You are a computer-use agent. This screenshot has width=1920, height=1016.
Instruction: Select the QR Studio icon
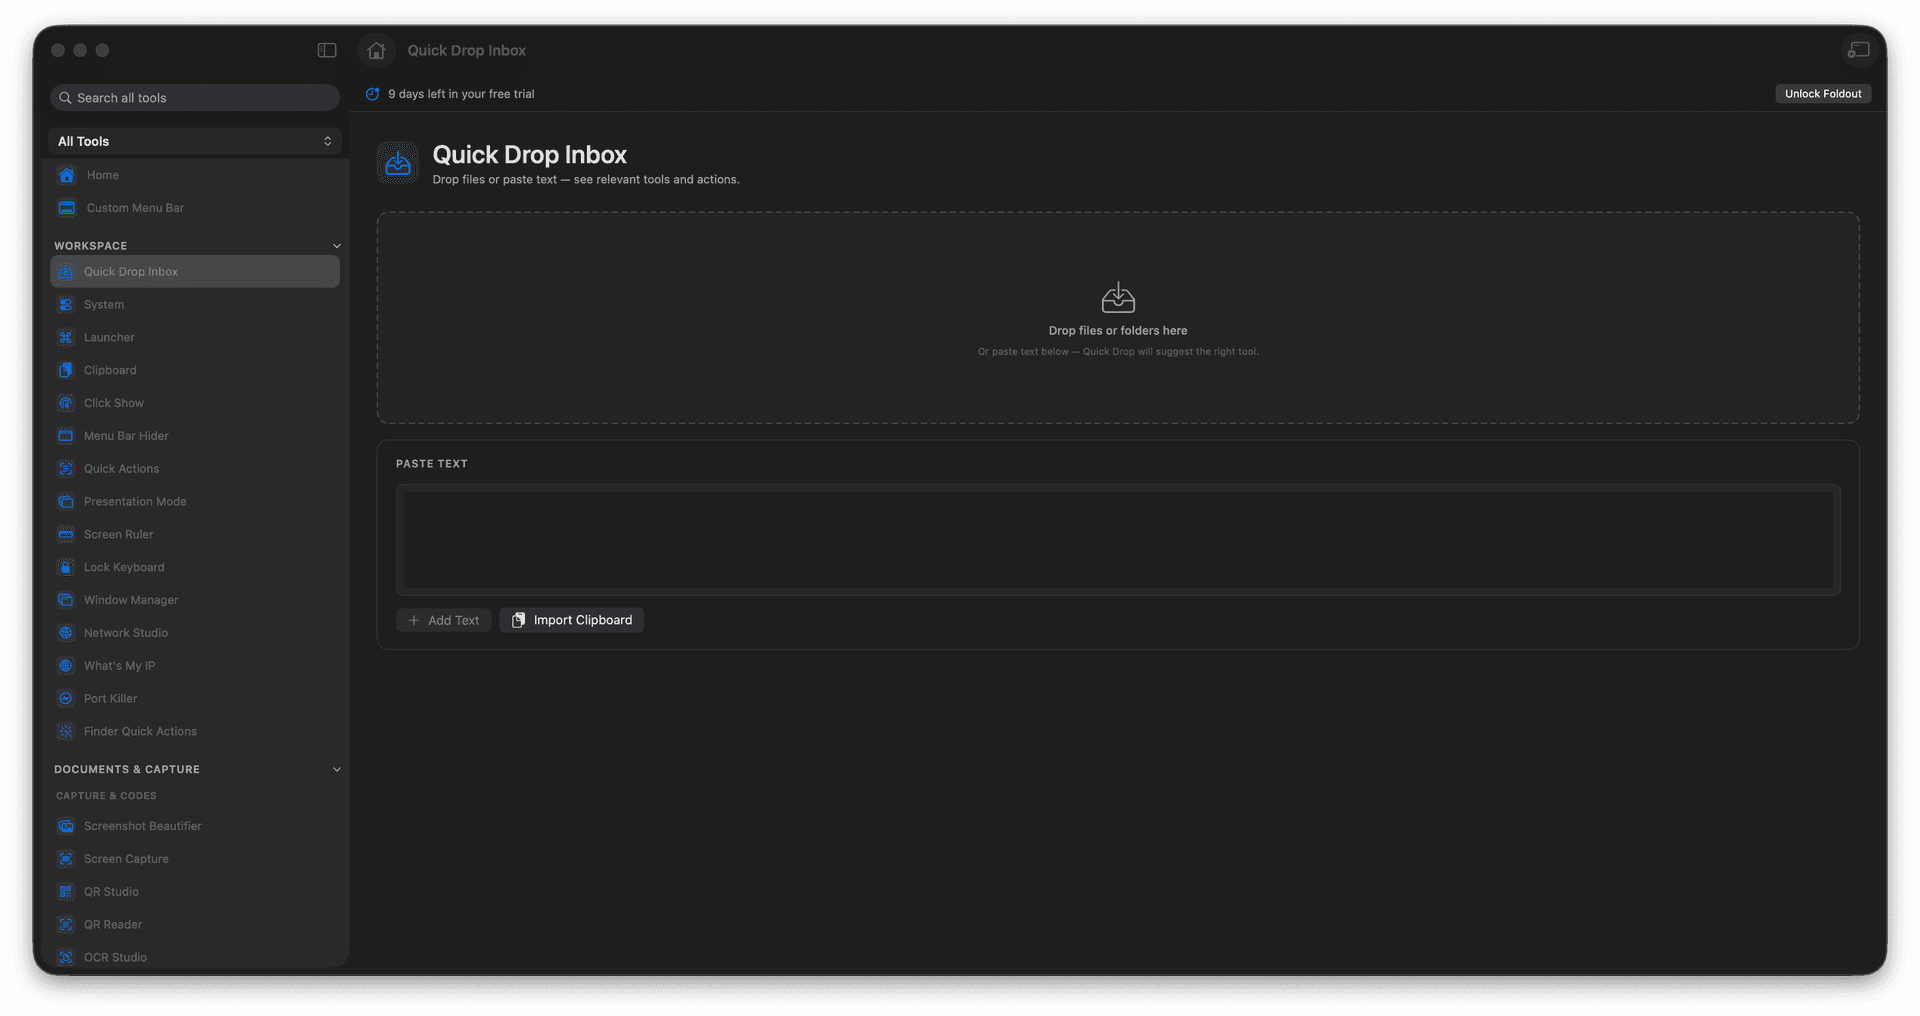coord(66,892)
